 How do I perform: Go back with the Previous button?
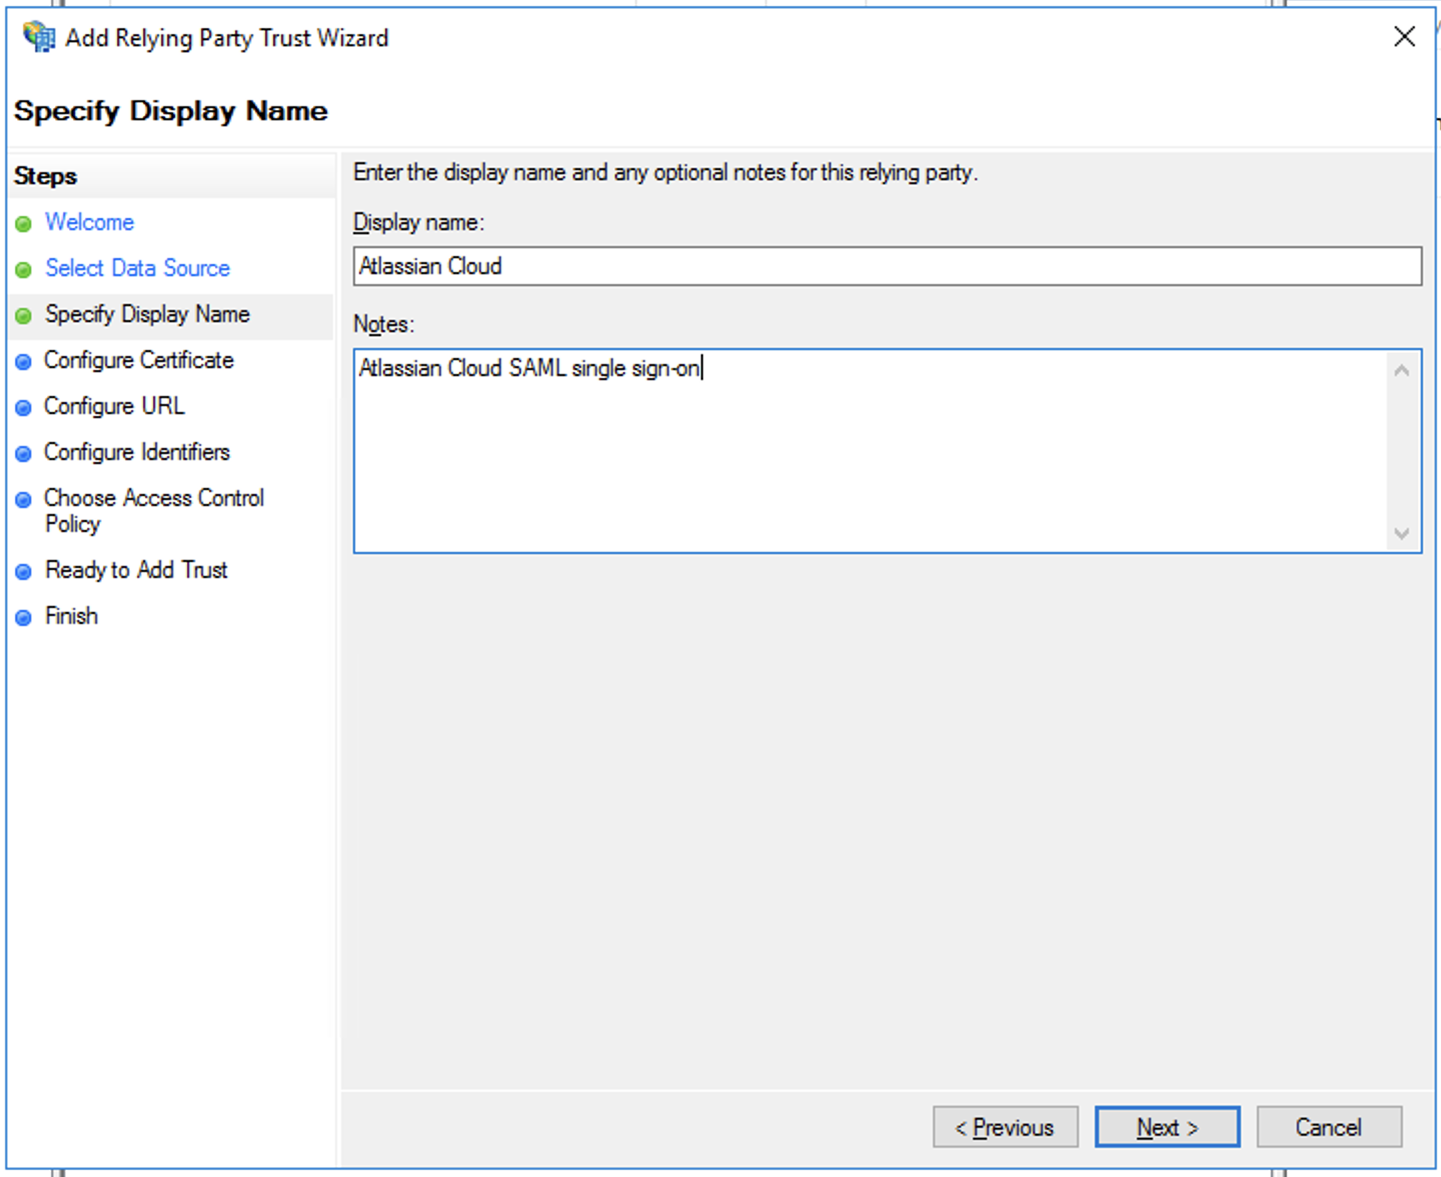click(x=1005, y=1127)
